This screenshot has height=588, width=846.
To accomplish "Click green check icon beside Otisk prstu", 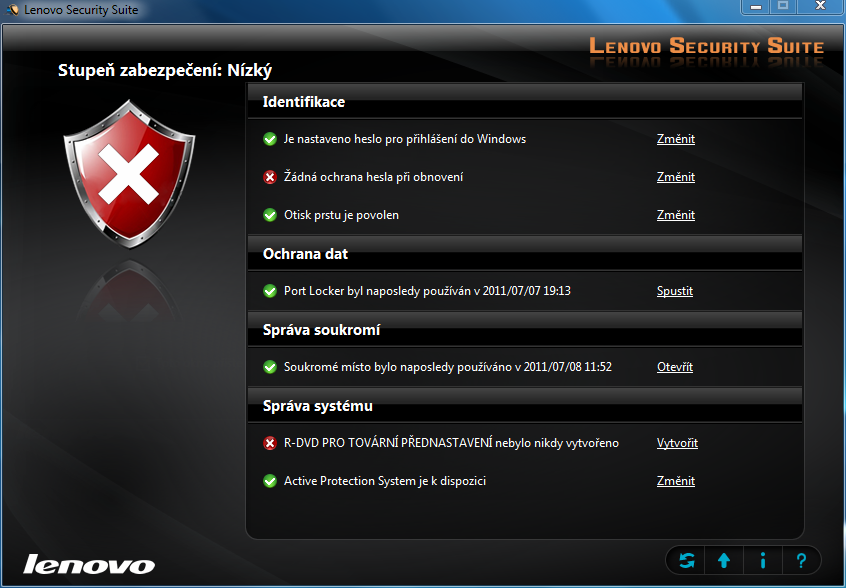I will (x=270, y=215).
